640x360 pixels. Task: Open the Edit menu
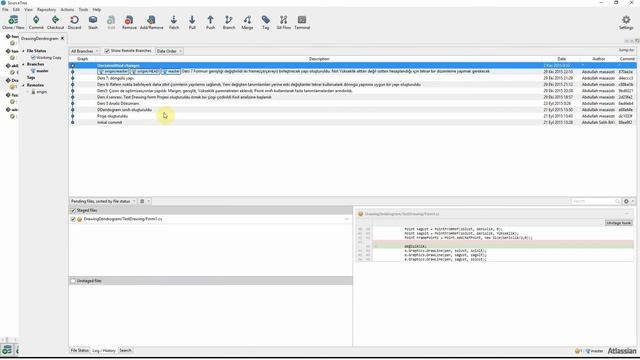coord(16,9)
